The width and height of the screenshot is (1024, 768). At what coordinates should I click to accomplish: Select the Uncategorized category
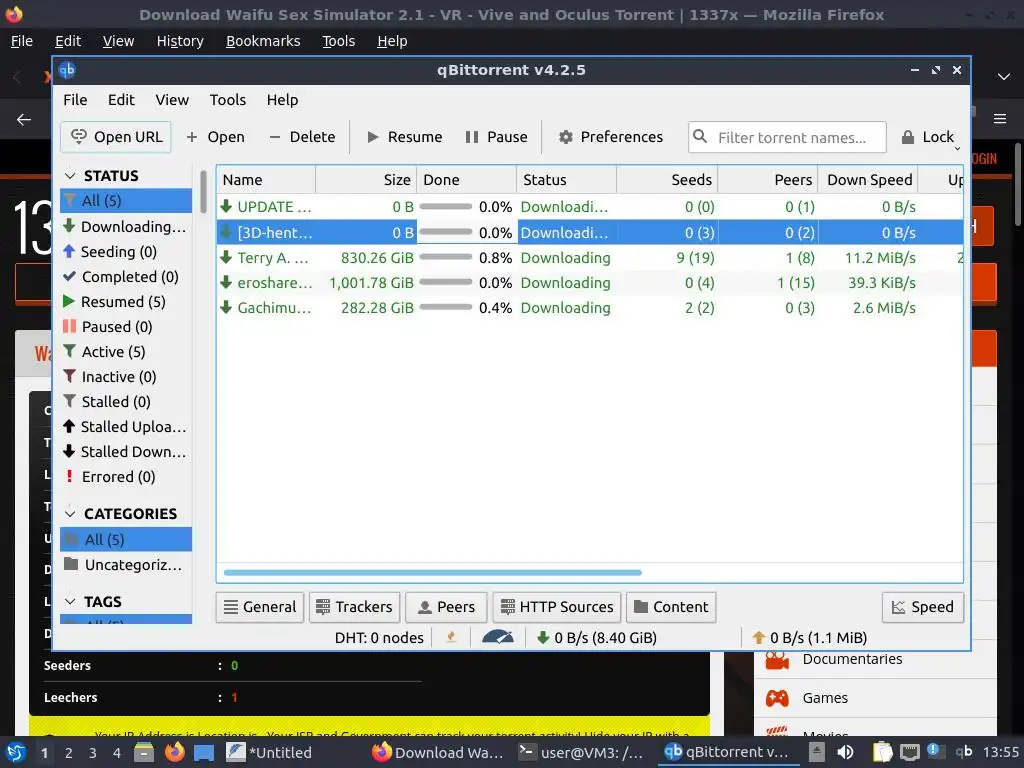pyautogui.click(x=126, y=565)
